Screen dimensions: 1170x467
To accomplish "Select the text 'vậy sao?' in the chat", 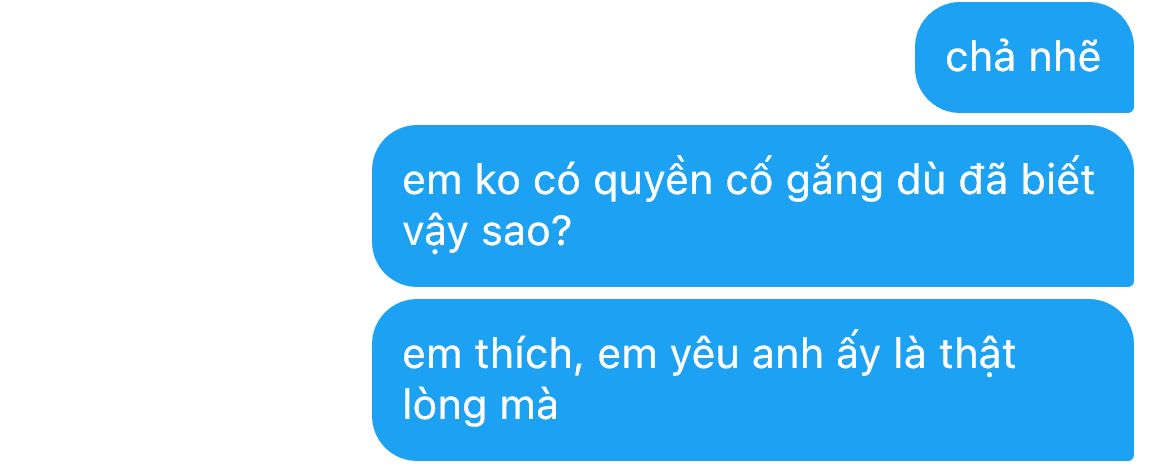I will (487, 234).
